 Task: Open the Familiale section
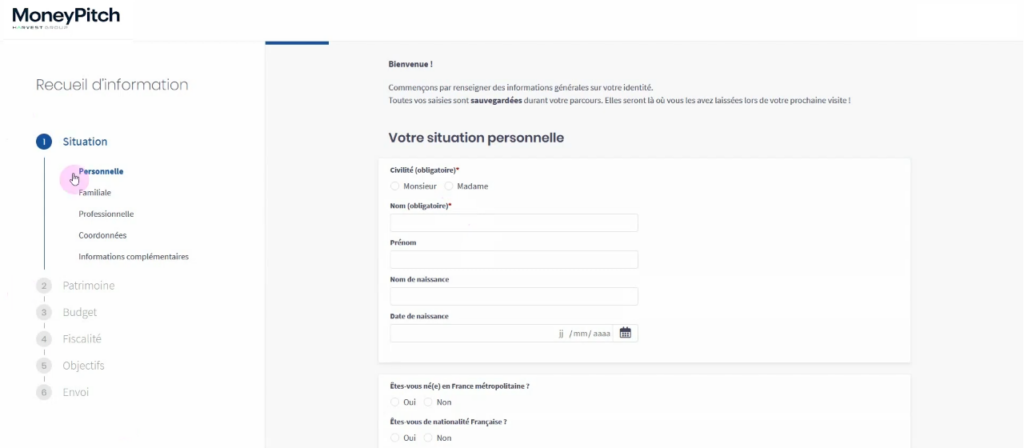95,192
